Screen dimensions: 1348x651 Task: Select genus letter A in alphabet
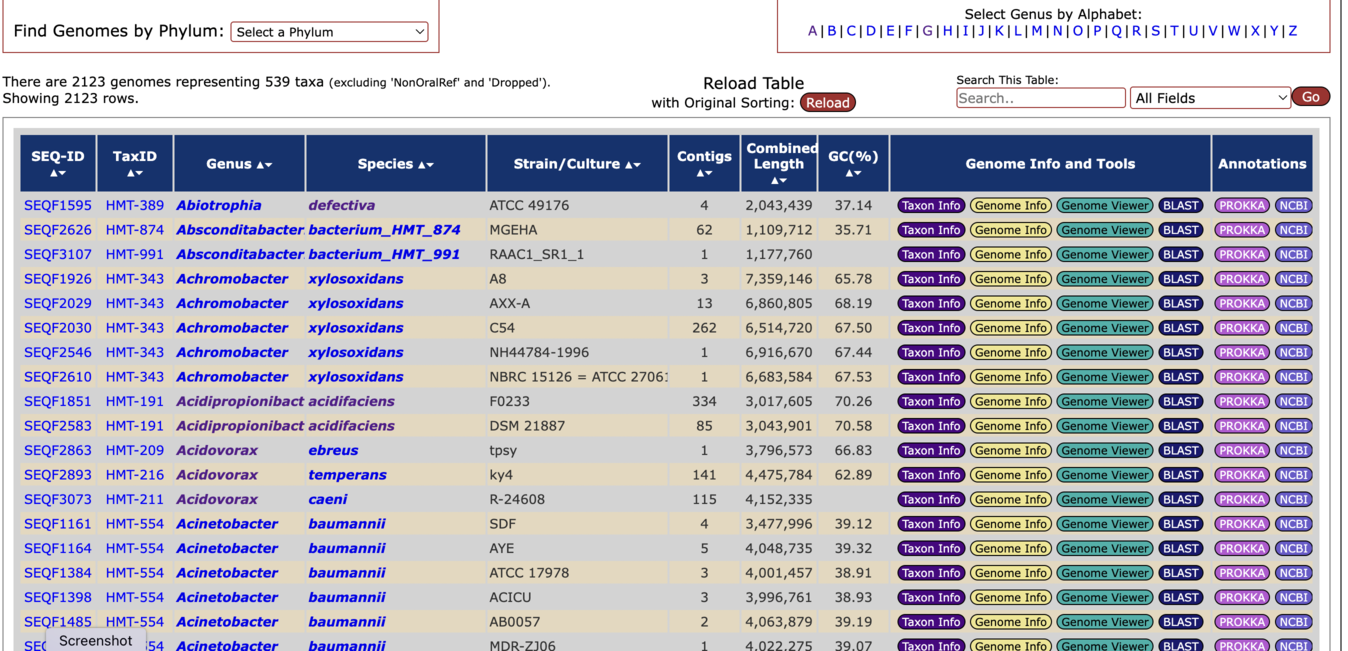[x=812, y=31]
